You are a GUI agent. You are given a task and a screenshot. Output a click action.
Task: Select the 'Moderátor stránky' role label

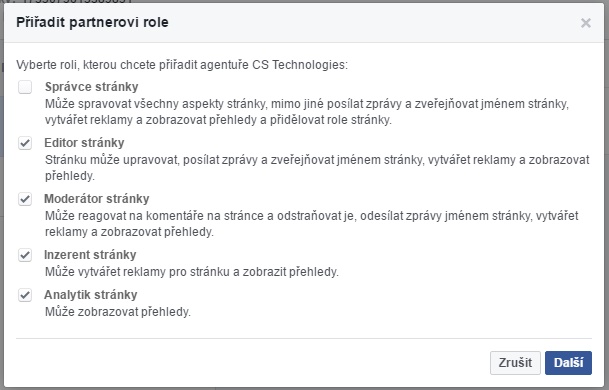[97, 198]
